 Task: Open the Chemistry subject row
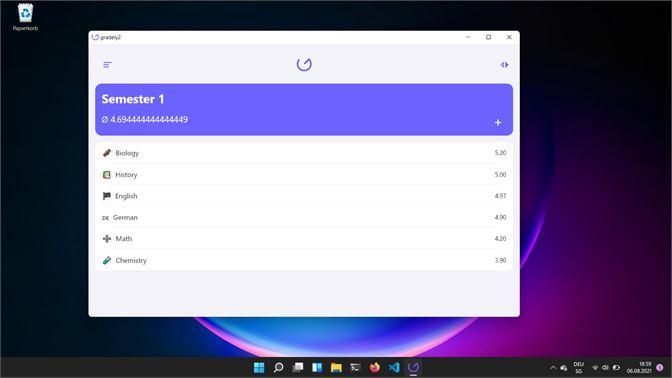coord(304,260)
